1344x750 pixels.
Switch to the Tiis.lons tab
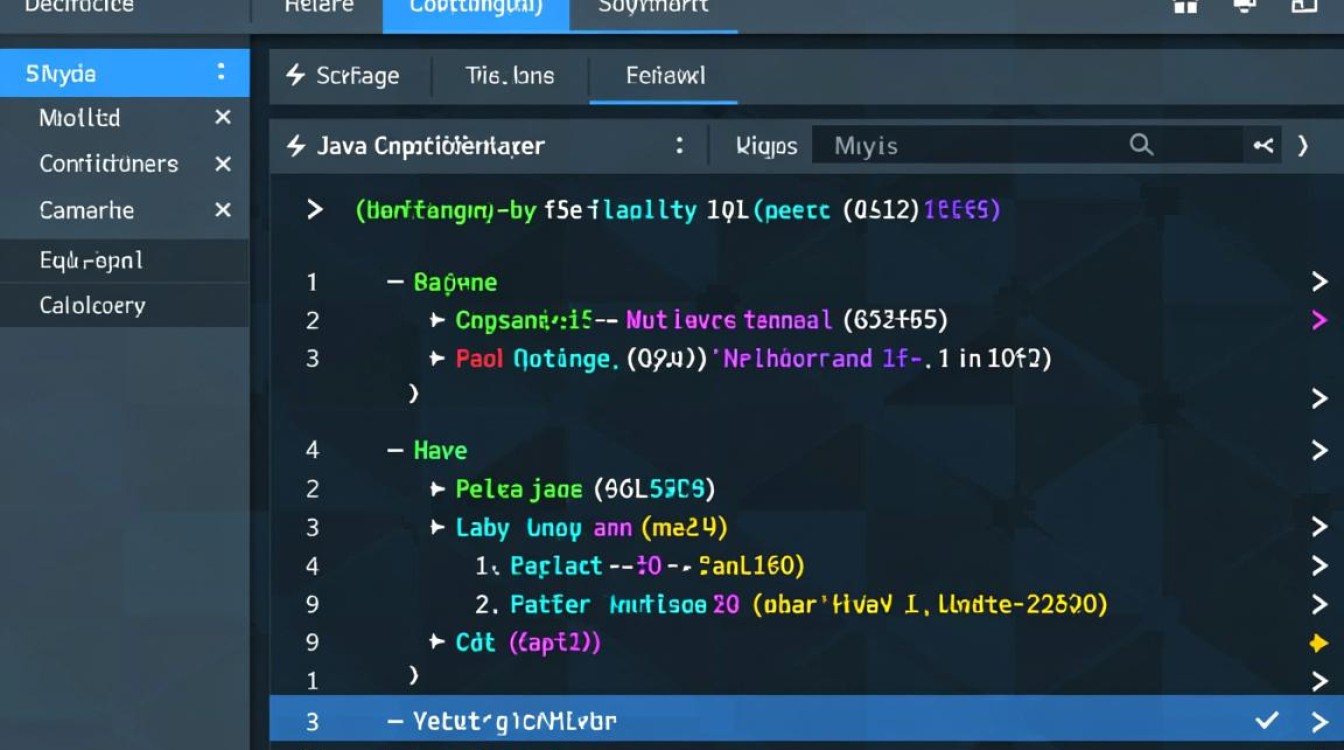point(509,76)
